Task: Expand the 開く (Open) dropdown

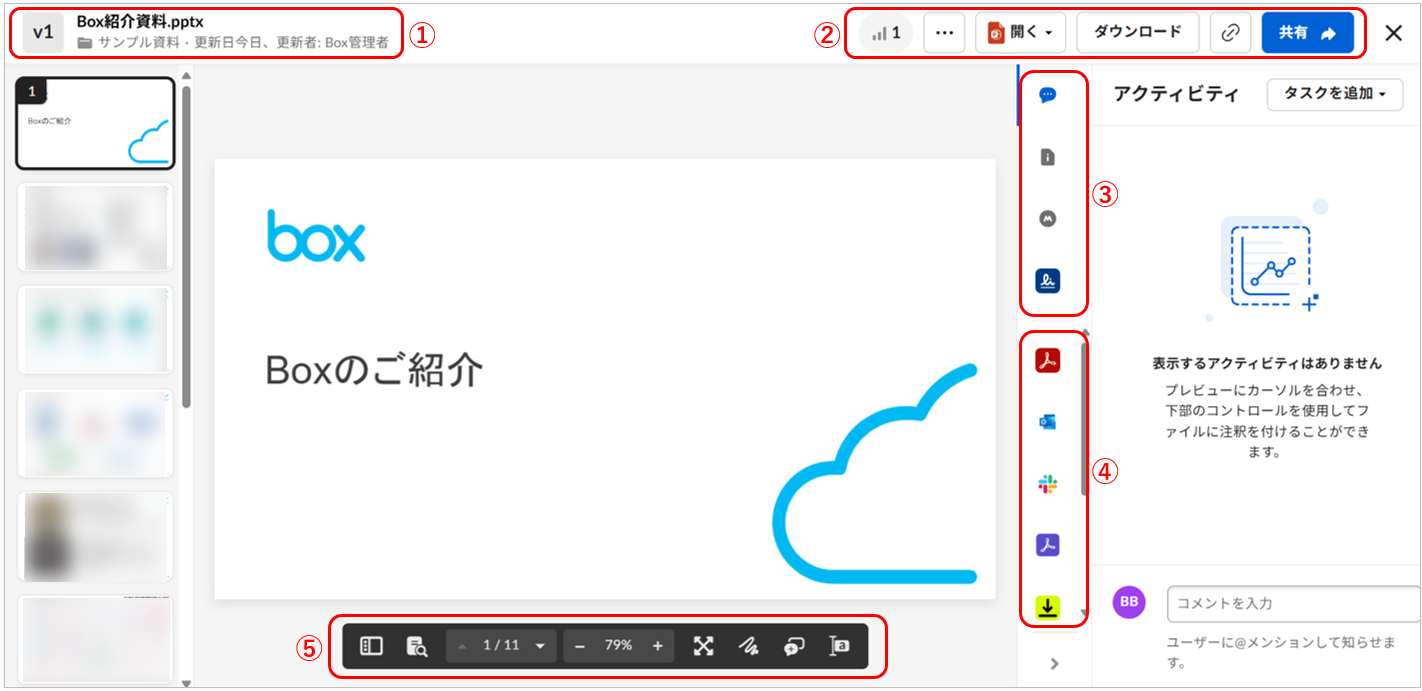Action: tap(1020, 33)
